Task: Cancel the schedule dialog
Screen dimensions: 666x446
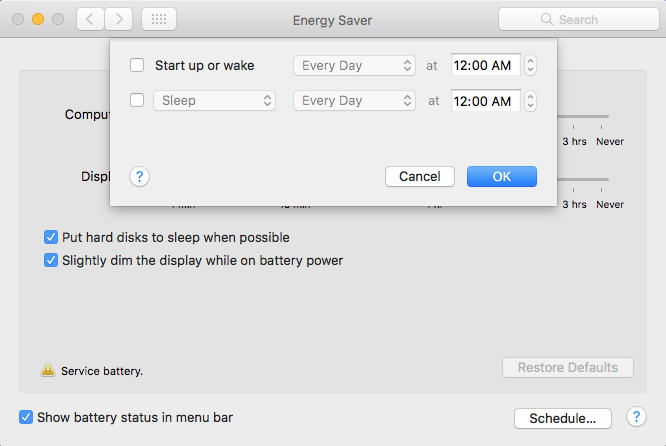Action: pos(420,176)
